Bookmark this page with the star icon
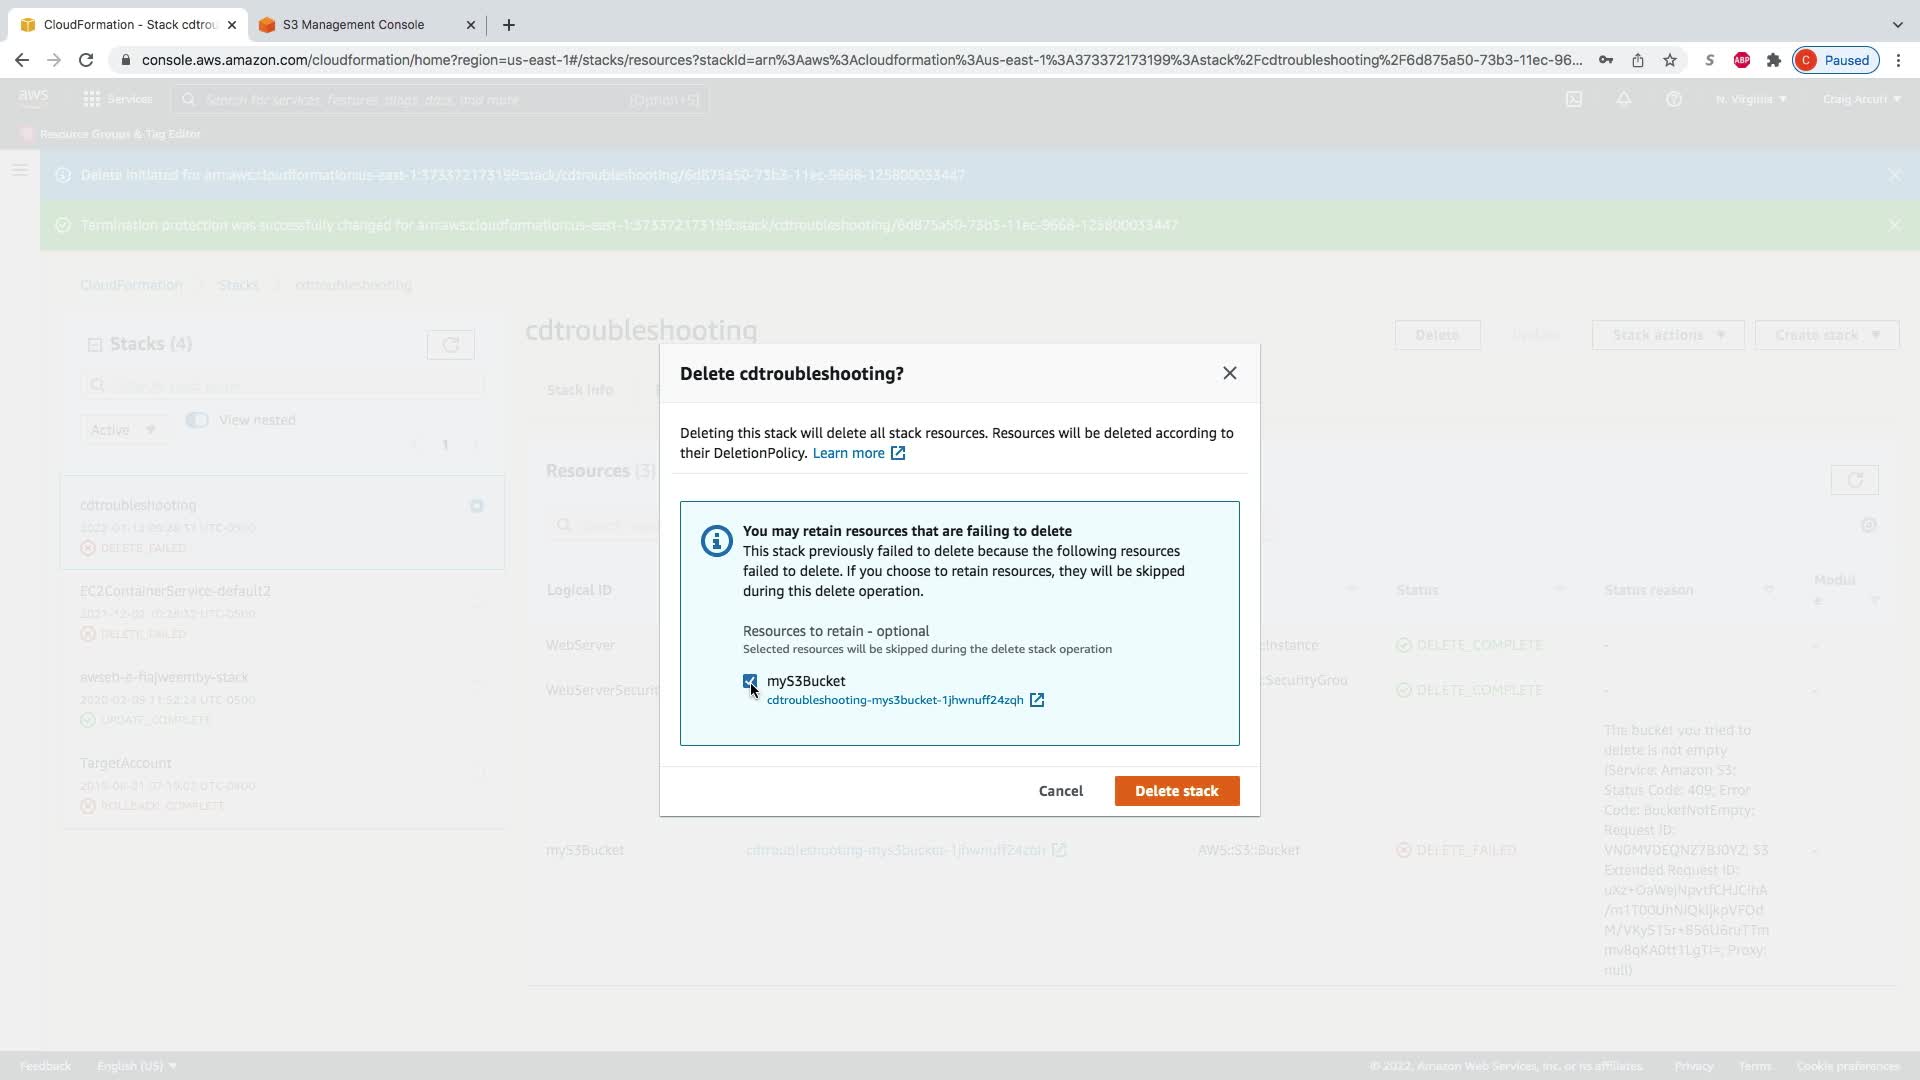The width and height of the screenshot is (1920, 1080). point(1670,60)
